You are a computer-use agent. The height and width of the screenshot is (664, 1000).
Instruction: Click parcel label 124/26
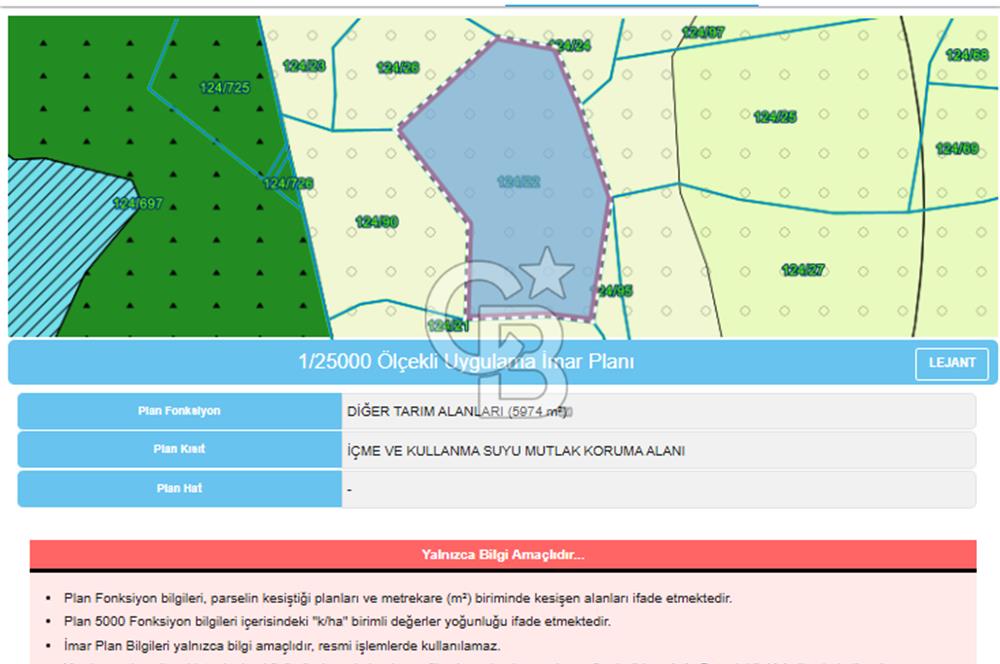[396, 68]
